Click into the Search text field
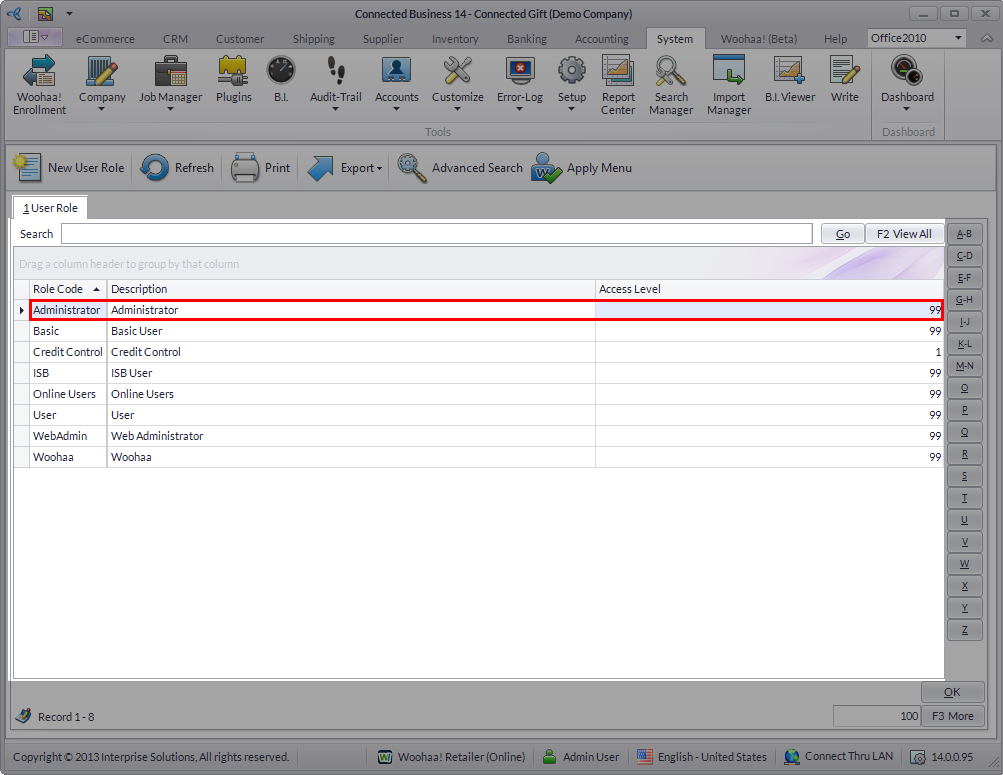 coord(436,234)
